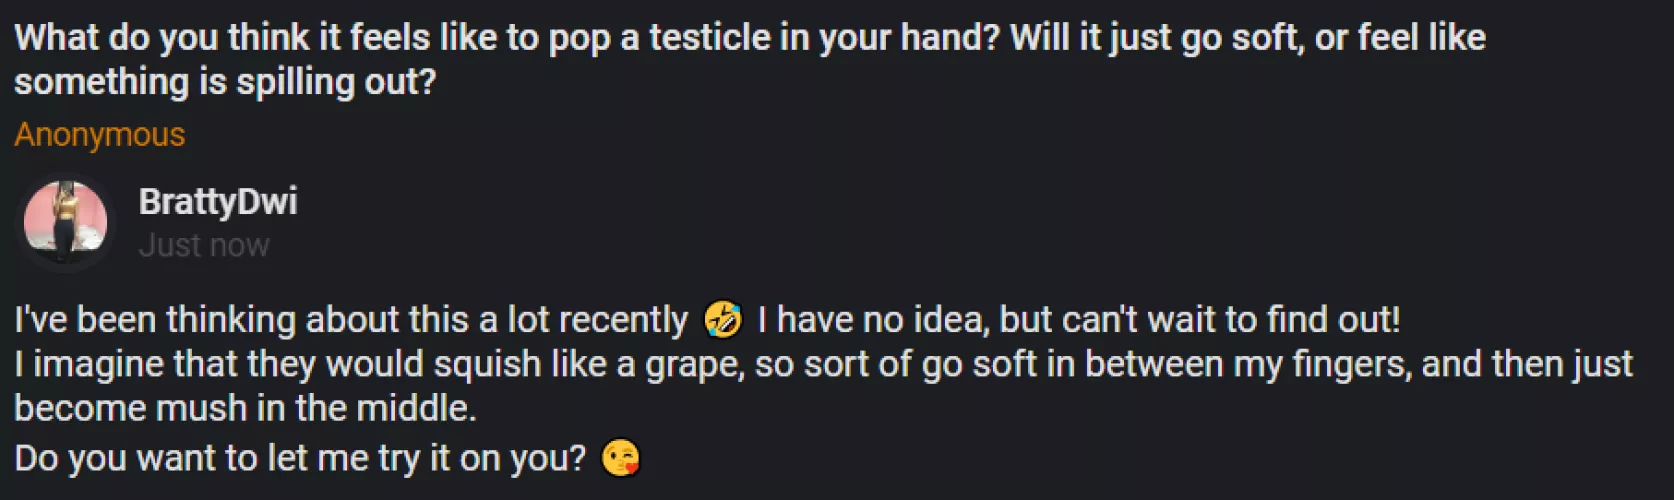
Task: Click the kissing face emoji
Action: pos(620,458)
